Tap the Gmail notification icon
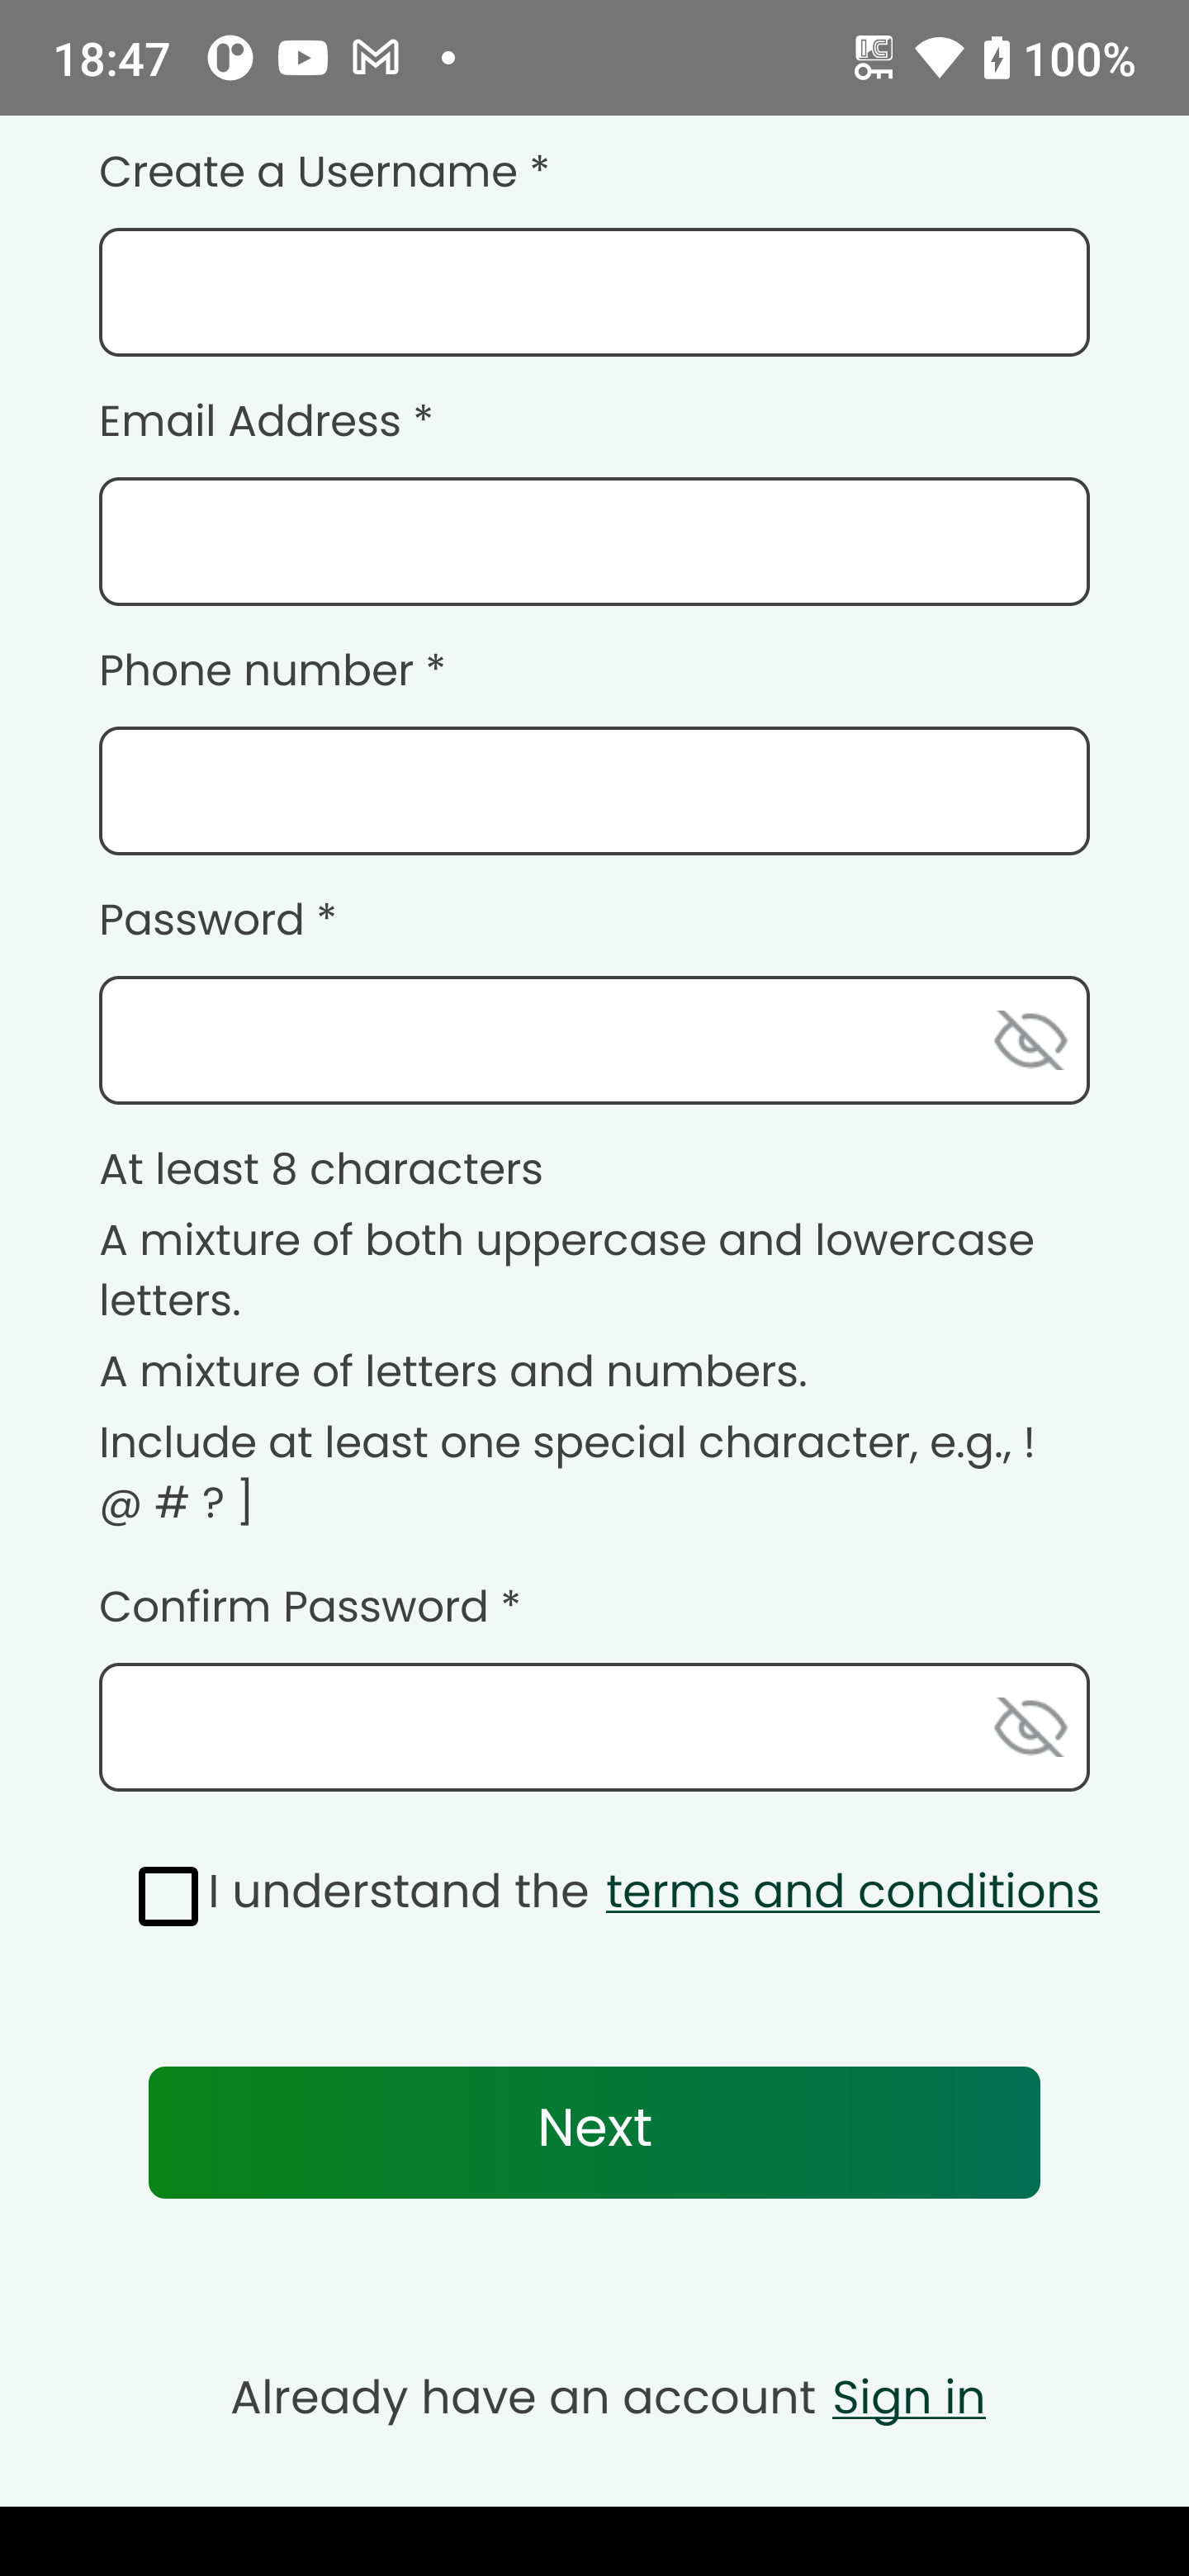 pyautogui.click(x=376, y=58)
